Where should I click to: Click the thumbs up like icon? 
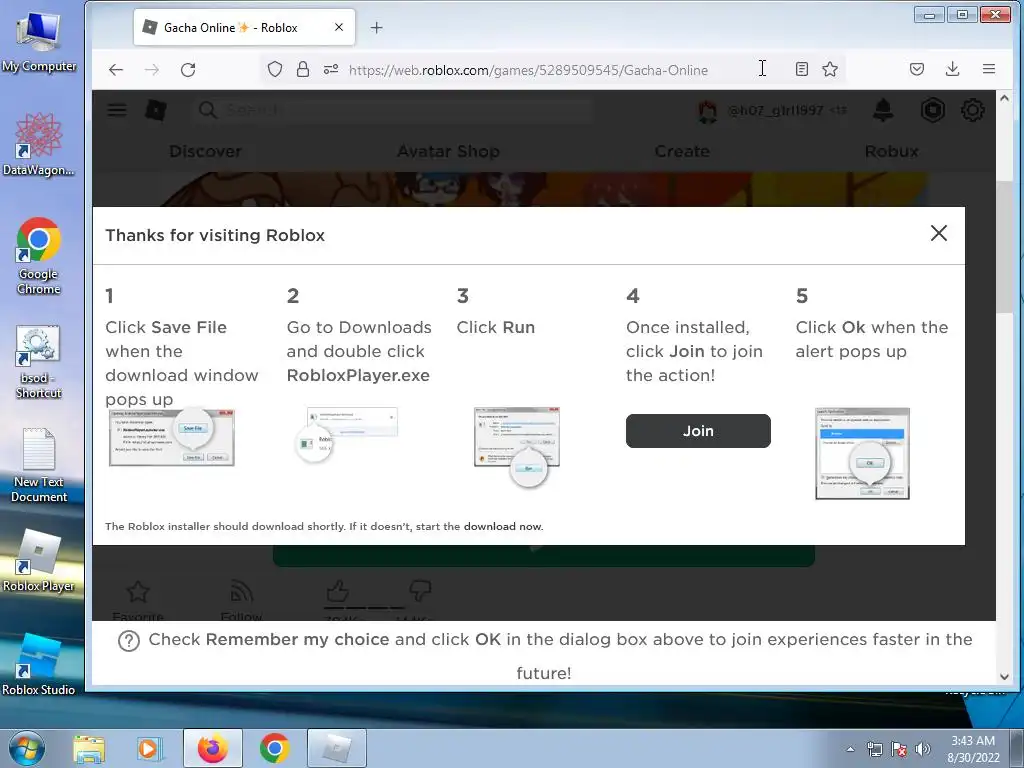click(x=338, y=591)
